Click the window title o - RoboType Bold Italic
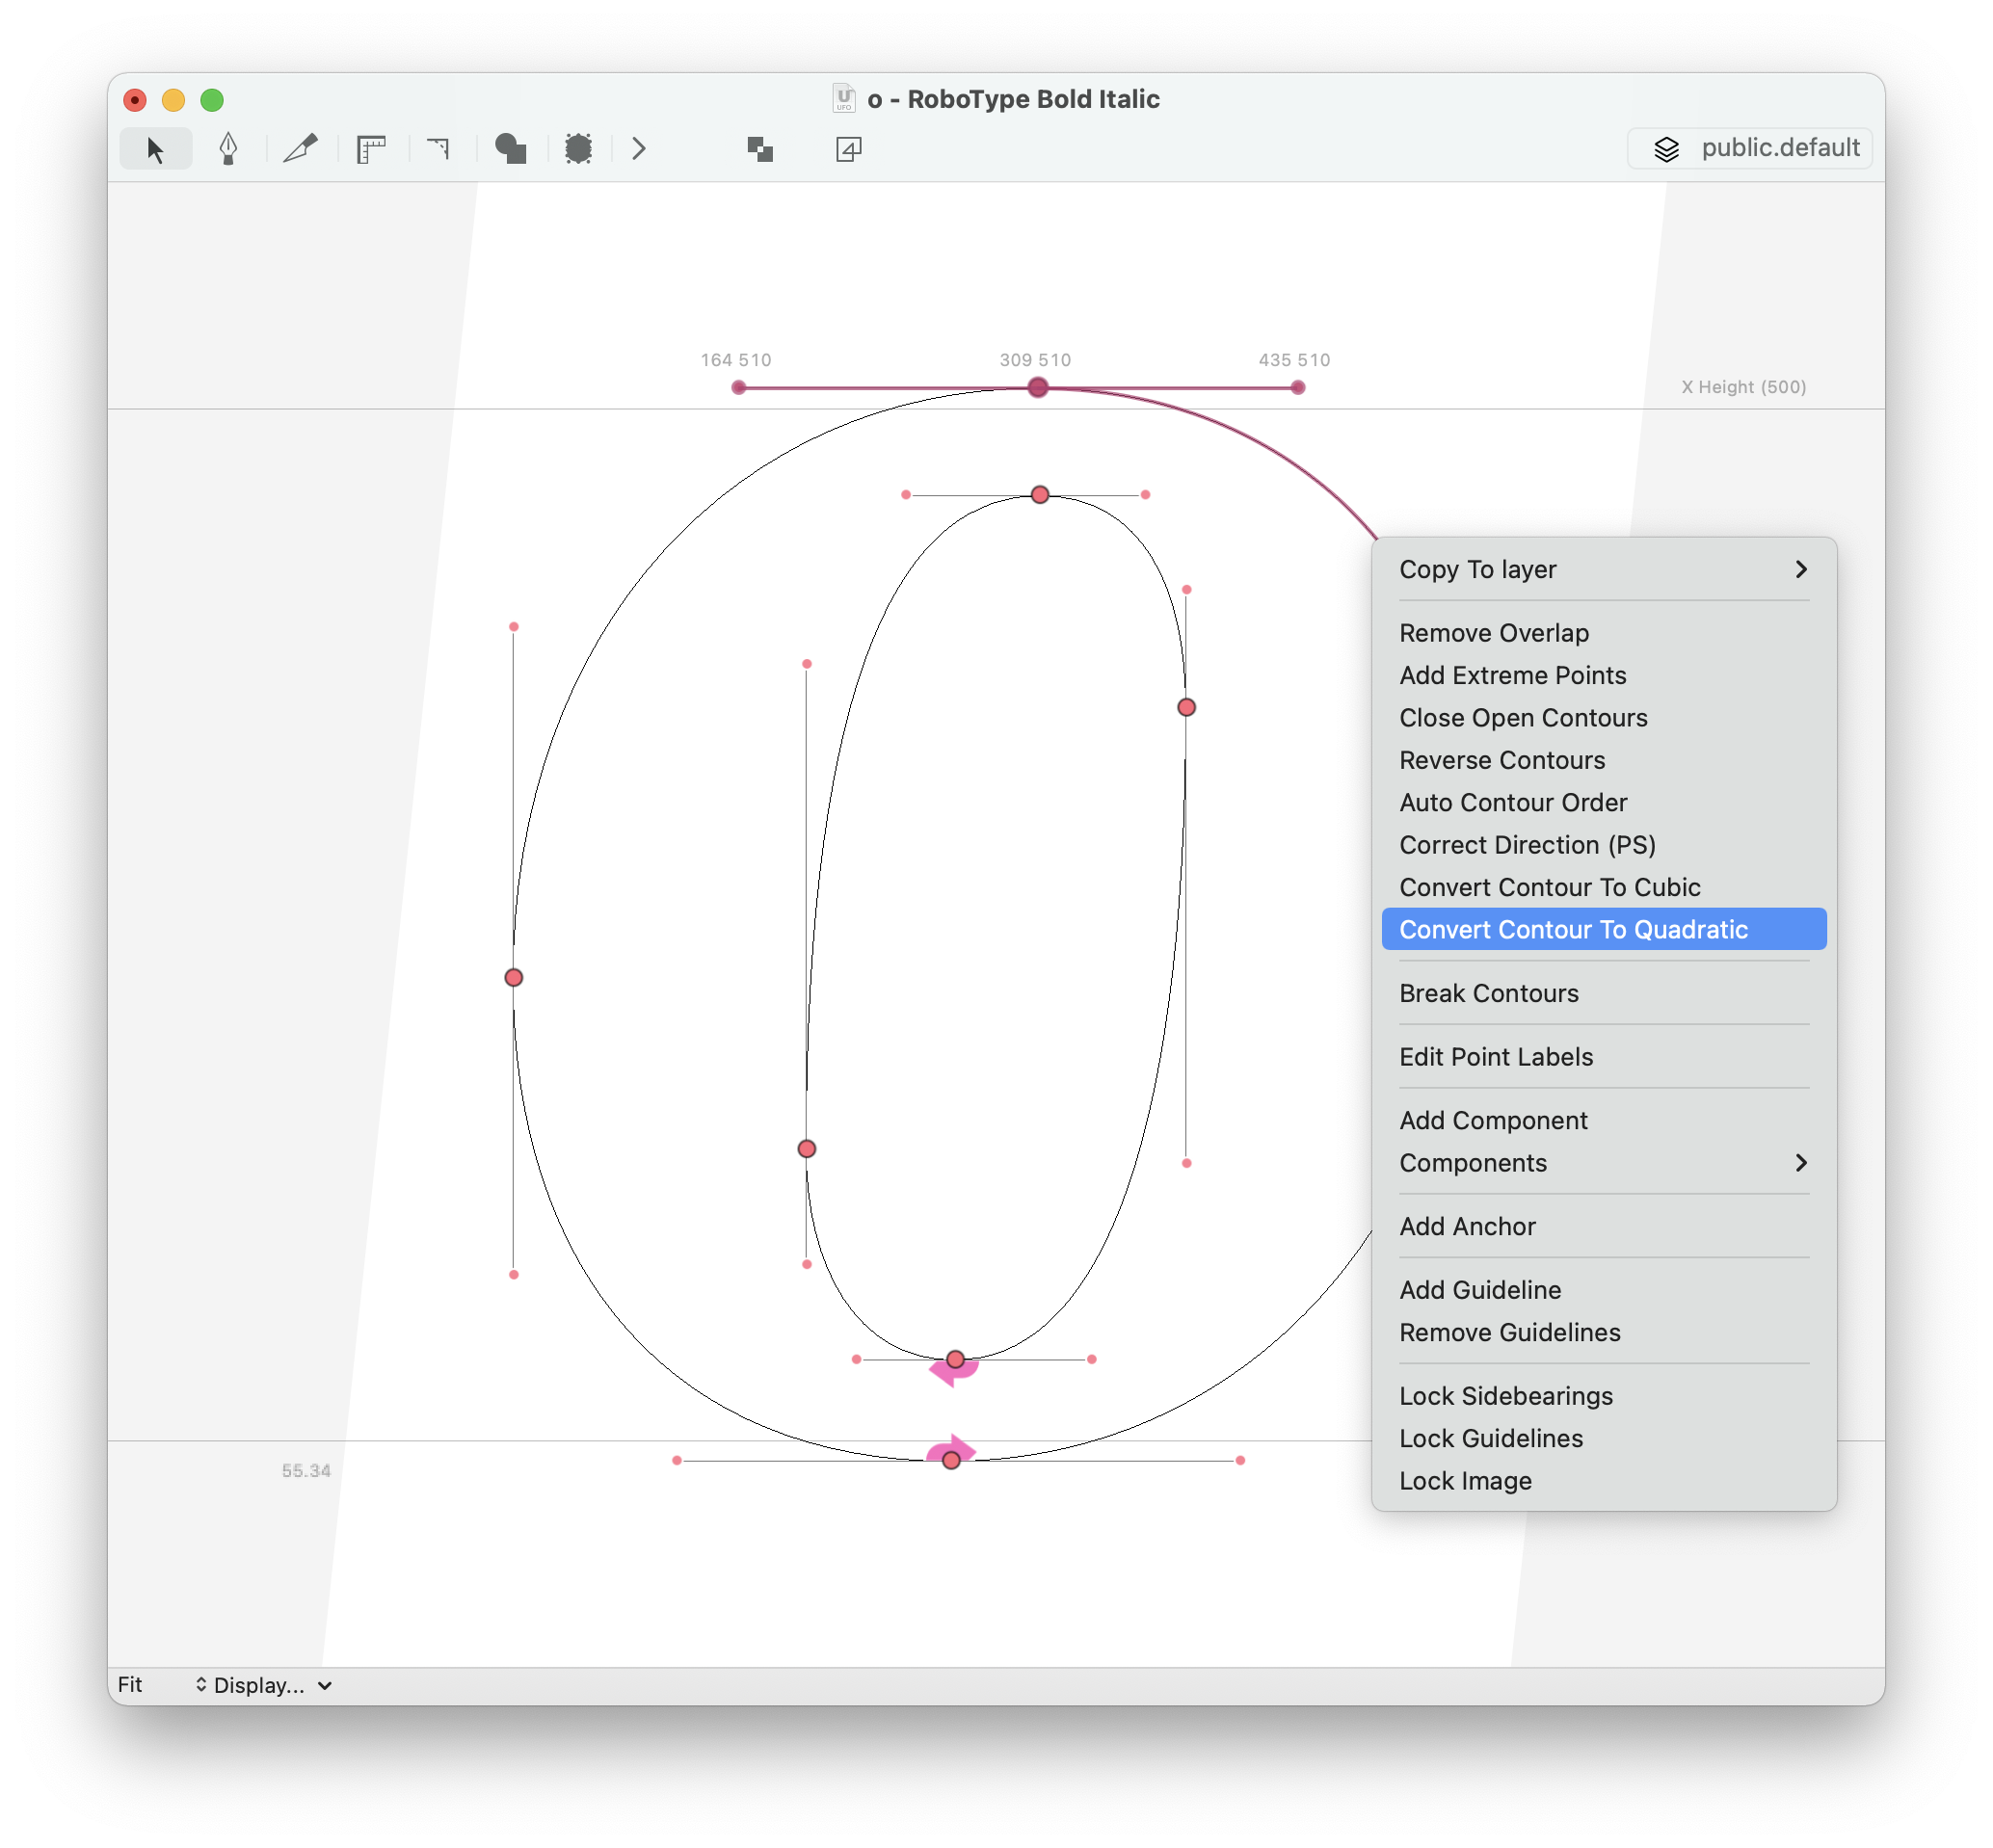The width and height of the screenshot is (1993, 1848). [1014, 99]
